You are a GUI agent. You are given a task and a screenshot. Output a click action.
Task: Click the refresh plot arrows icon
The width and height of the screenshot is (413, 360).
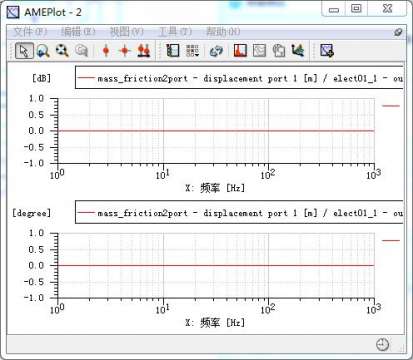(x=216, y=51)
